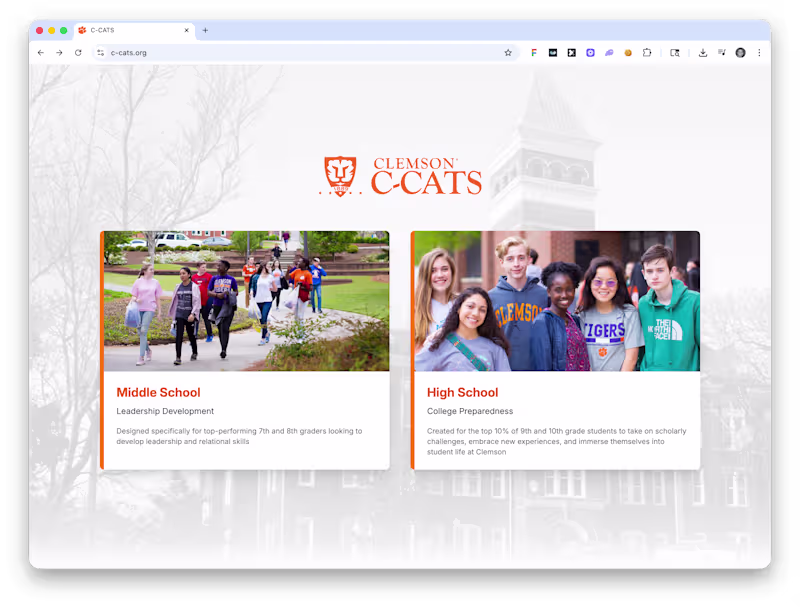
Task: Click the reading list icon beside the profile avatar
Action: (721, 53)
